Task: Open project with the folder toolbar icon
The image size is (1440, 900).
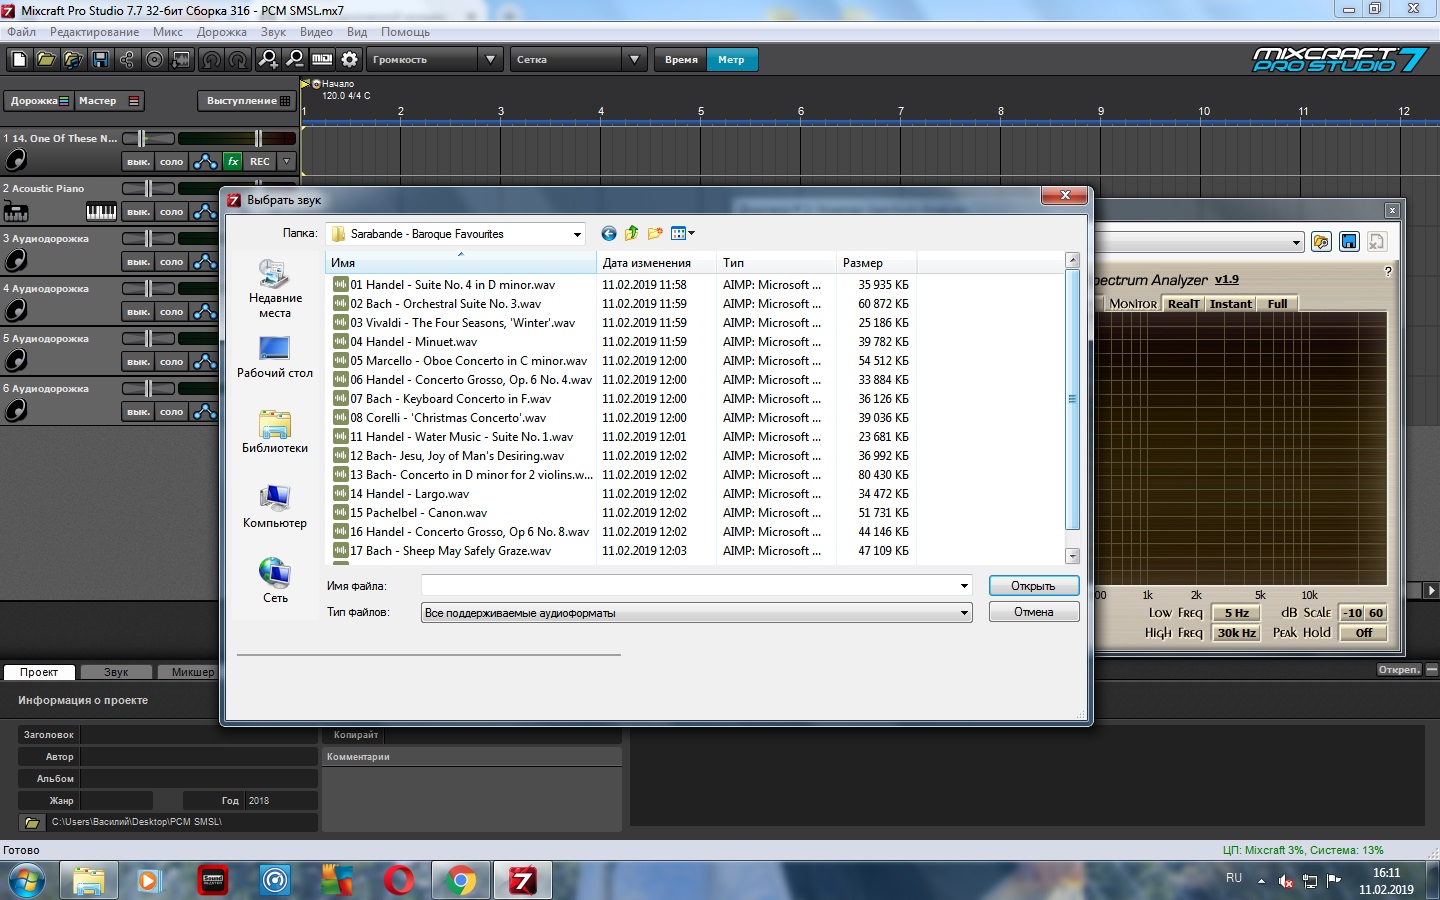Action: pyautogui.click(x=46, y=60)
